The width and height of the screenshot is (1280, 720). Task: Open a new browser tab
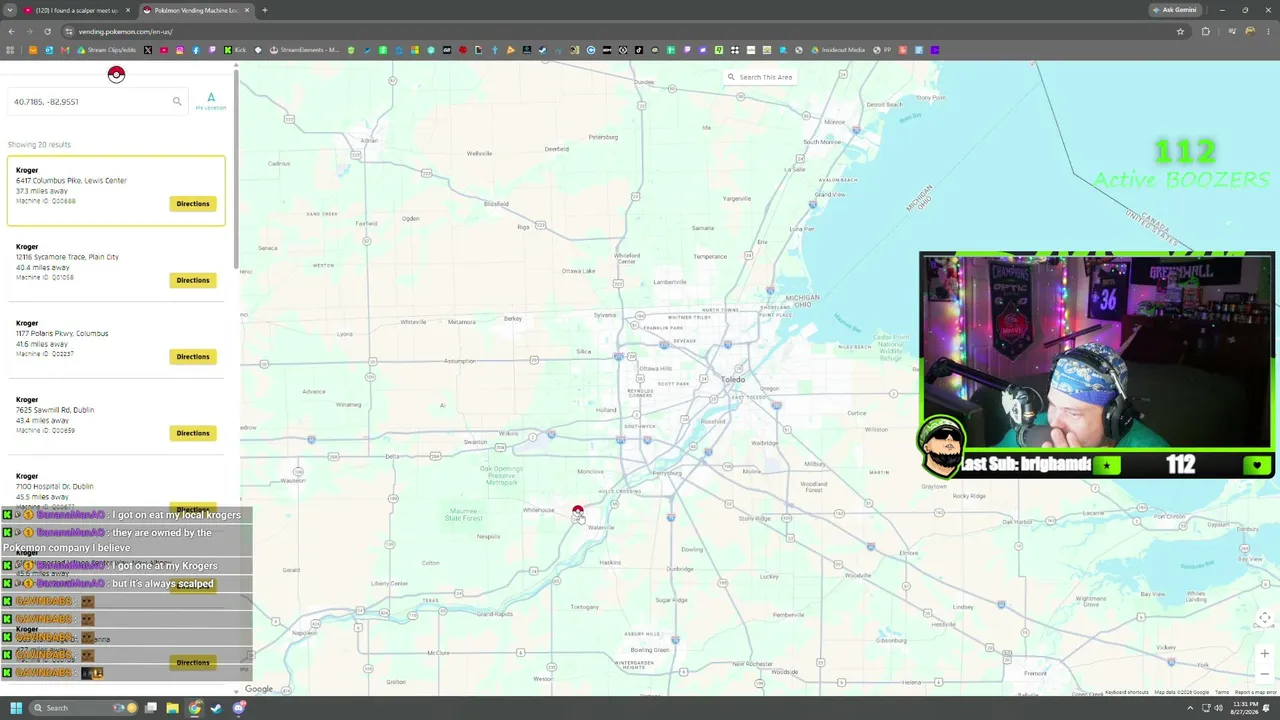coord(265,10)
